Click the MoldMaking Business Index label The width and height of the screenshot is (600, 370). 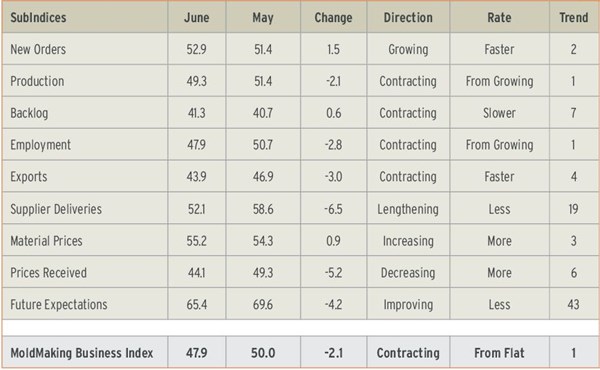coord(82,352)
